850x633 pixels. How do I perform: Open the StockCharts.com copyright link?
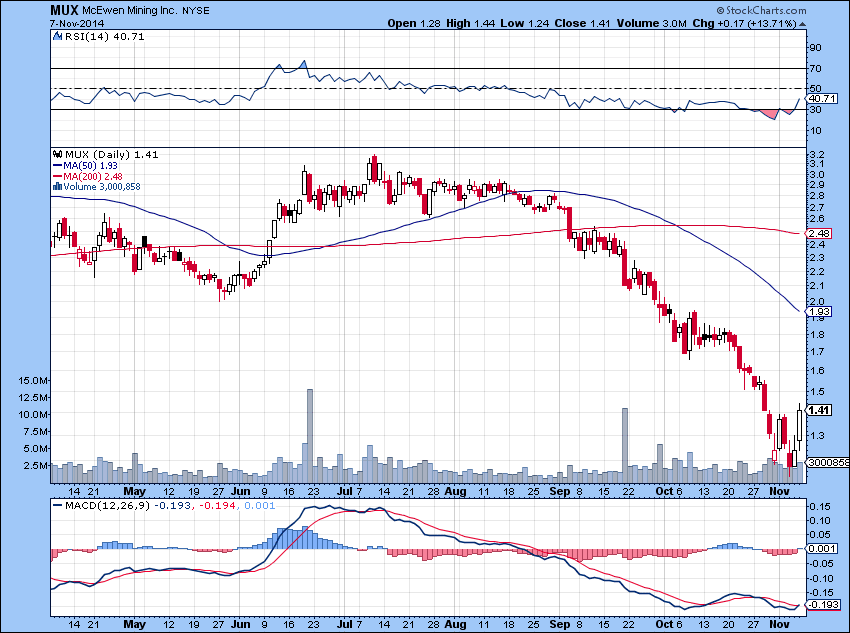pyautogui.click(x=761, y=10)
